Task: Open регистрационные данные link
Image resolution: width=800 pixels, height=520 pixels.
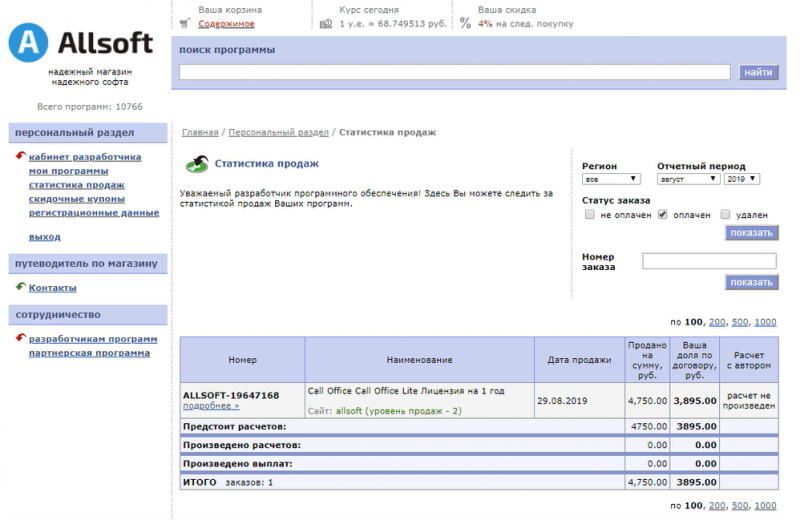Action: (94, 213)
